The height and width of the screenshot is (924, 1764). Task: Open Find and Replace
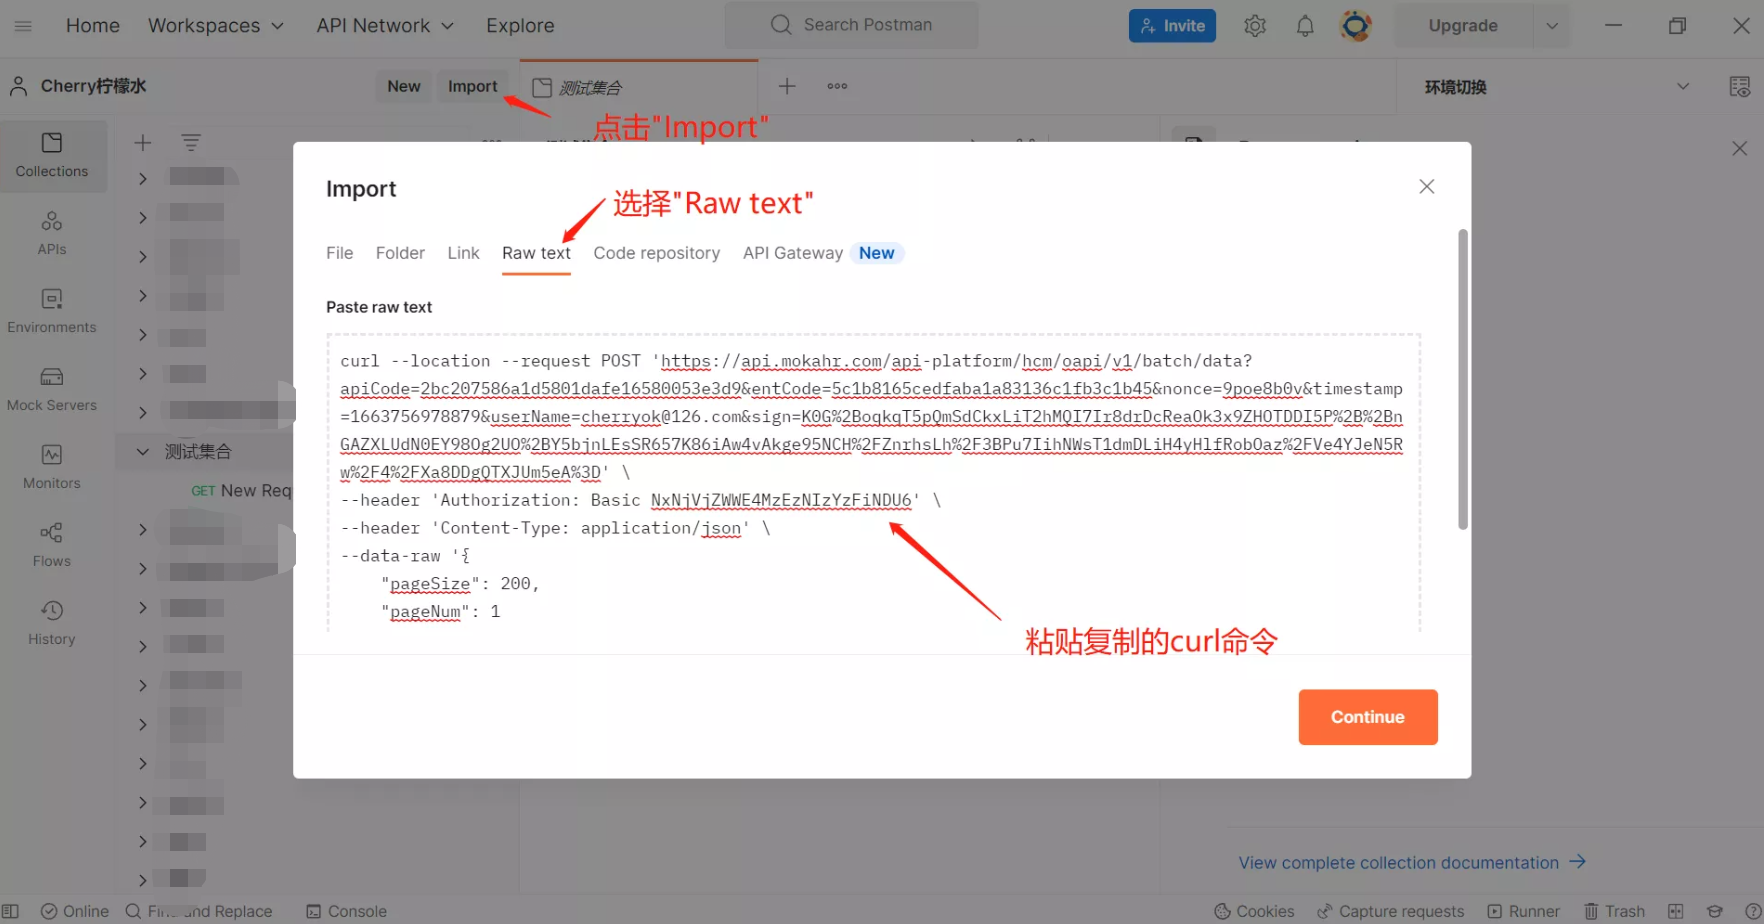199,911
